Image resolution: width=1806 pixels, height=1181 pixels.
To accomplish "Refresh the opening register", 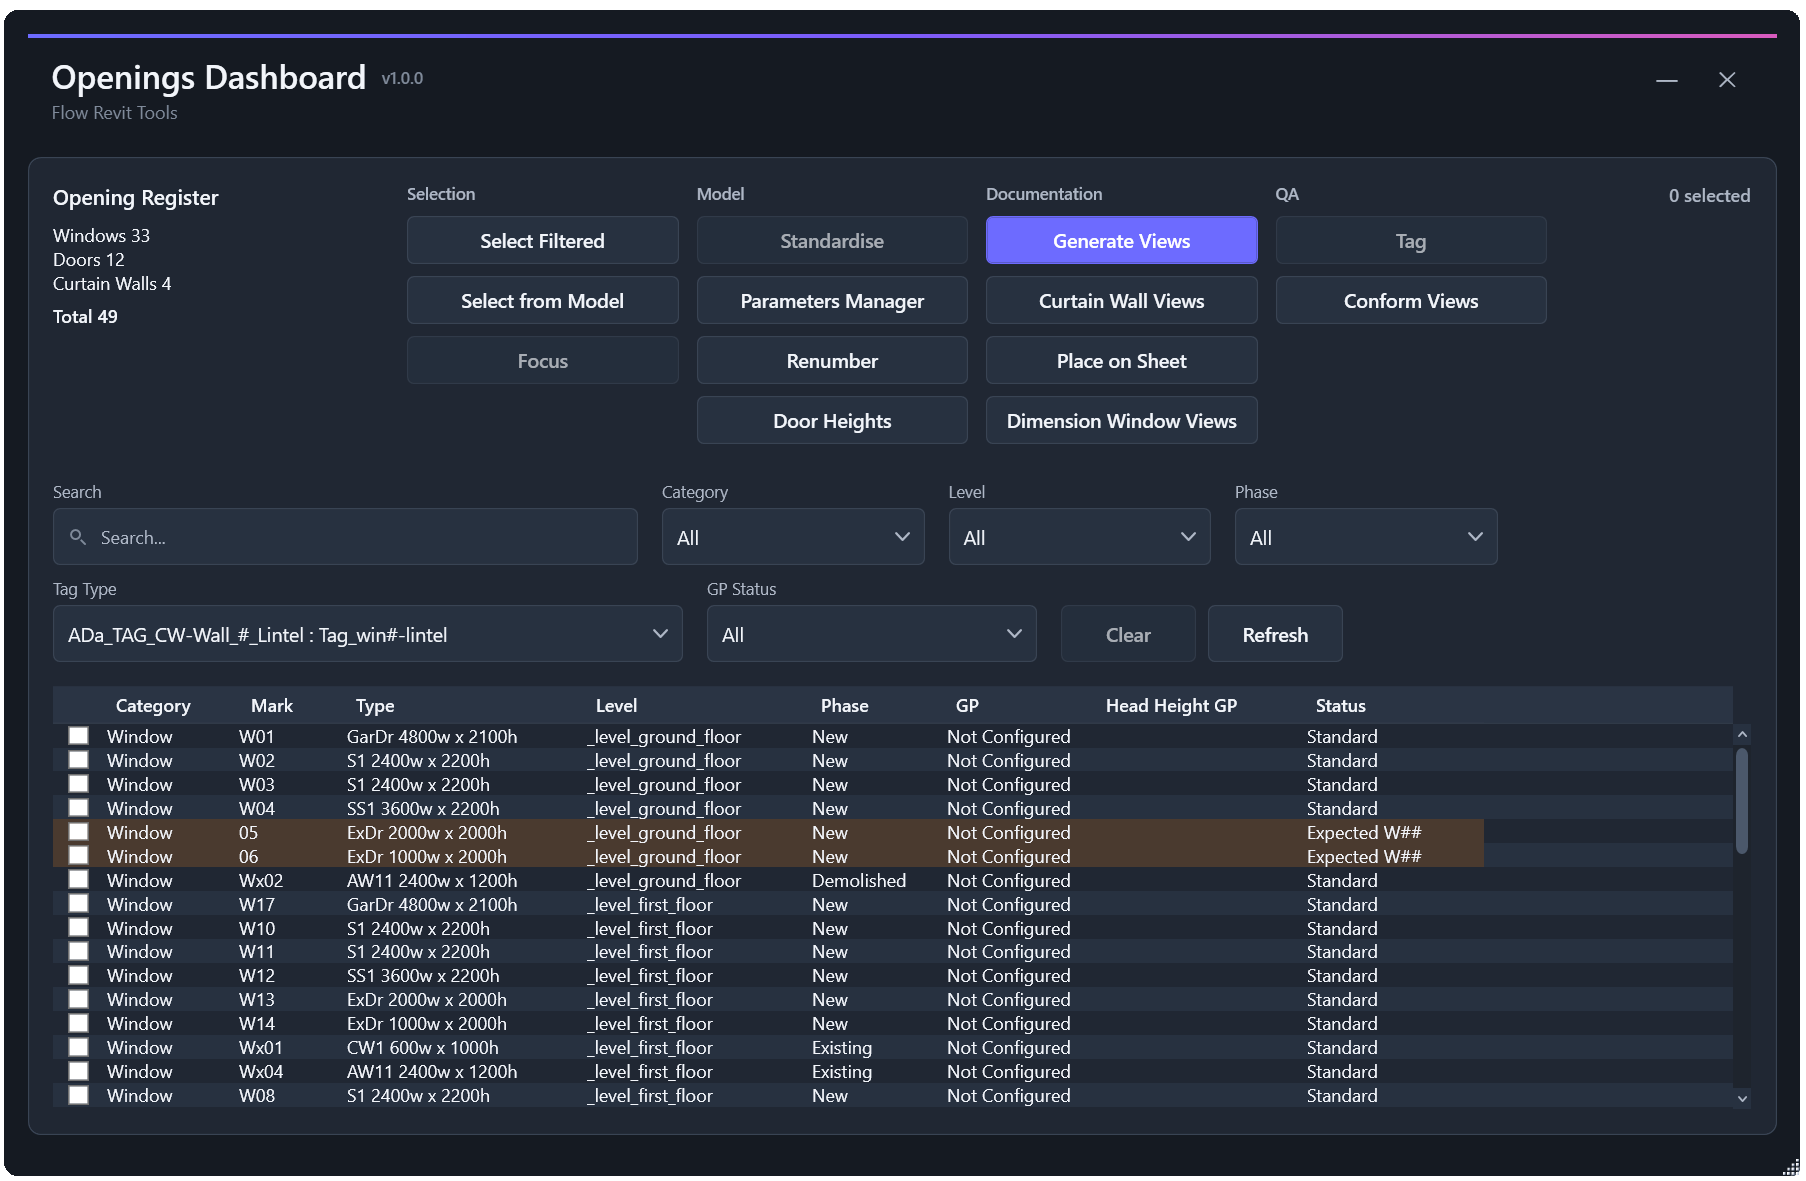I will coord(1275,634).
